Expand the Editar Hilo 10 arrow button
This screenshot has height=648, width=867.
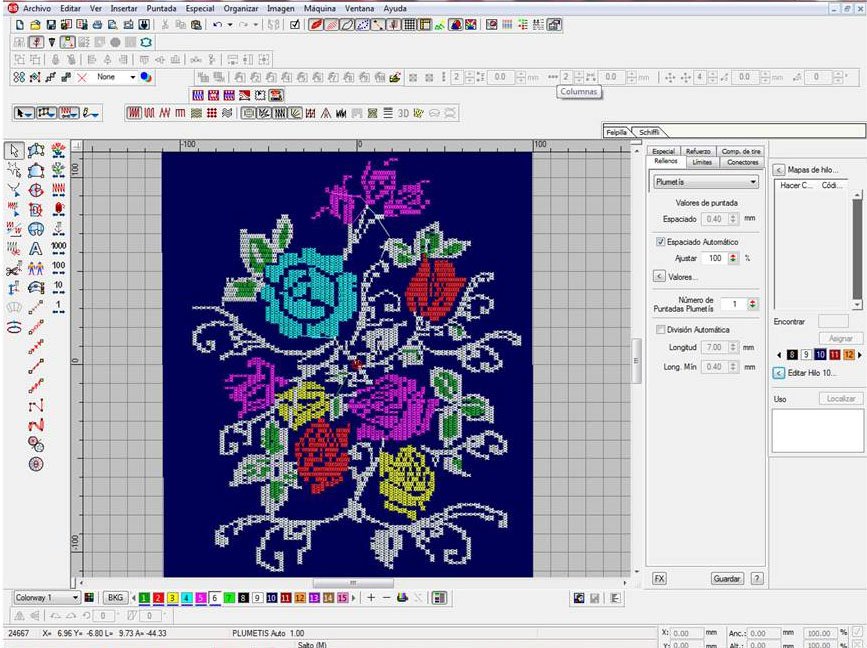[x=779, y=373]
